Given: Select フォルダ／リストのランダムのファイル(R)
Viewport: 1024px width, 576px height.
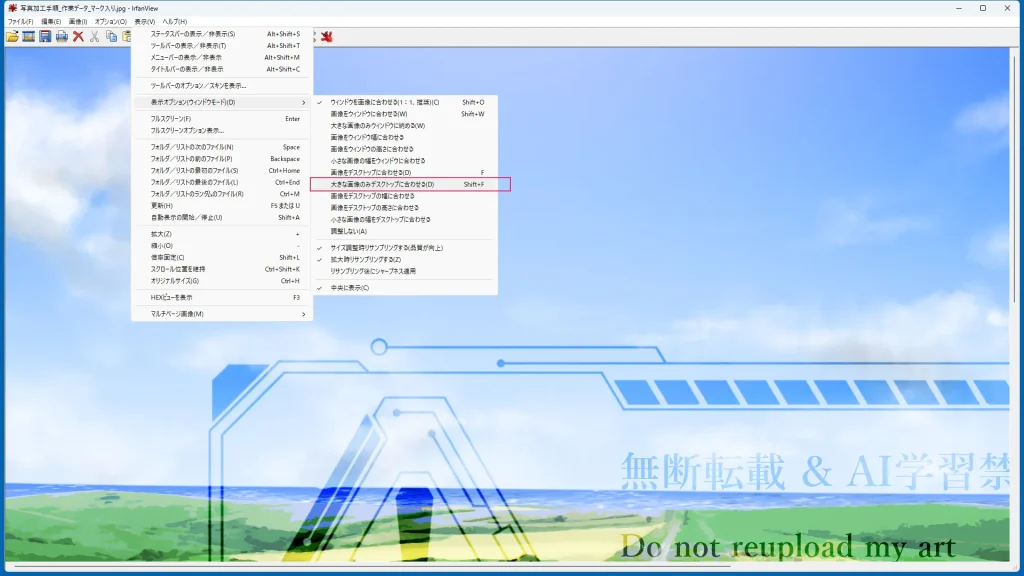Looking at the screenshot, I should tap(222, 194).
